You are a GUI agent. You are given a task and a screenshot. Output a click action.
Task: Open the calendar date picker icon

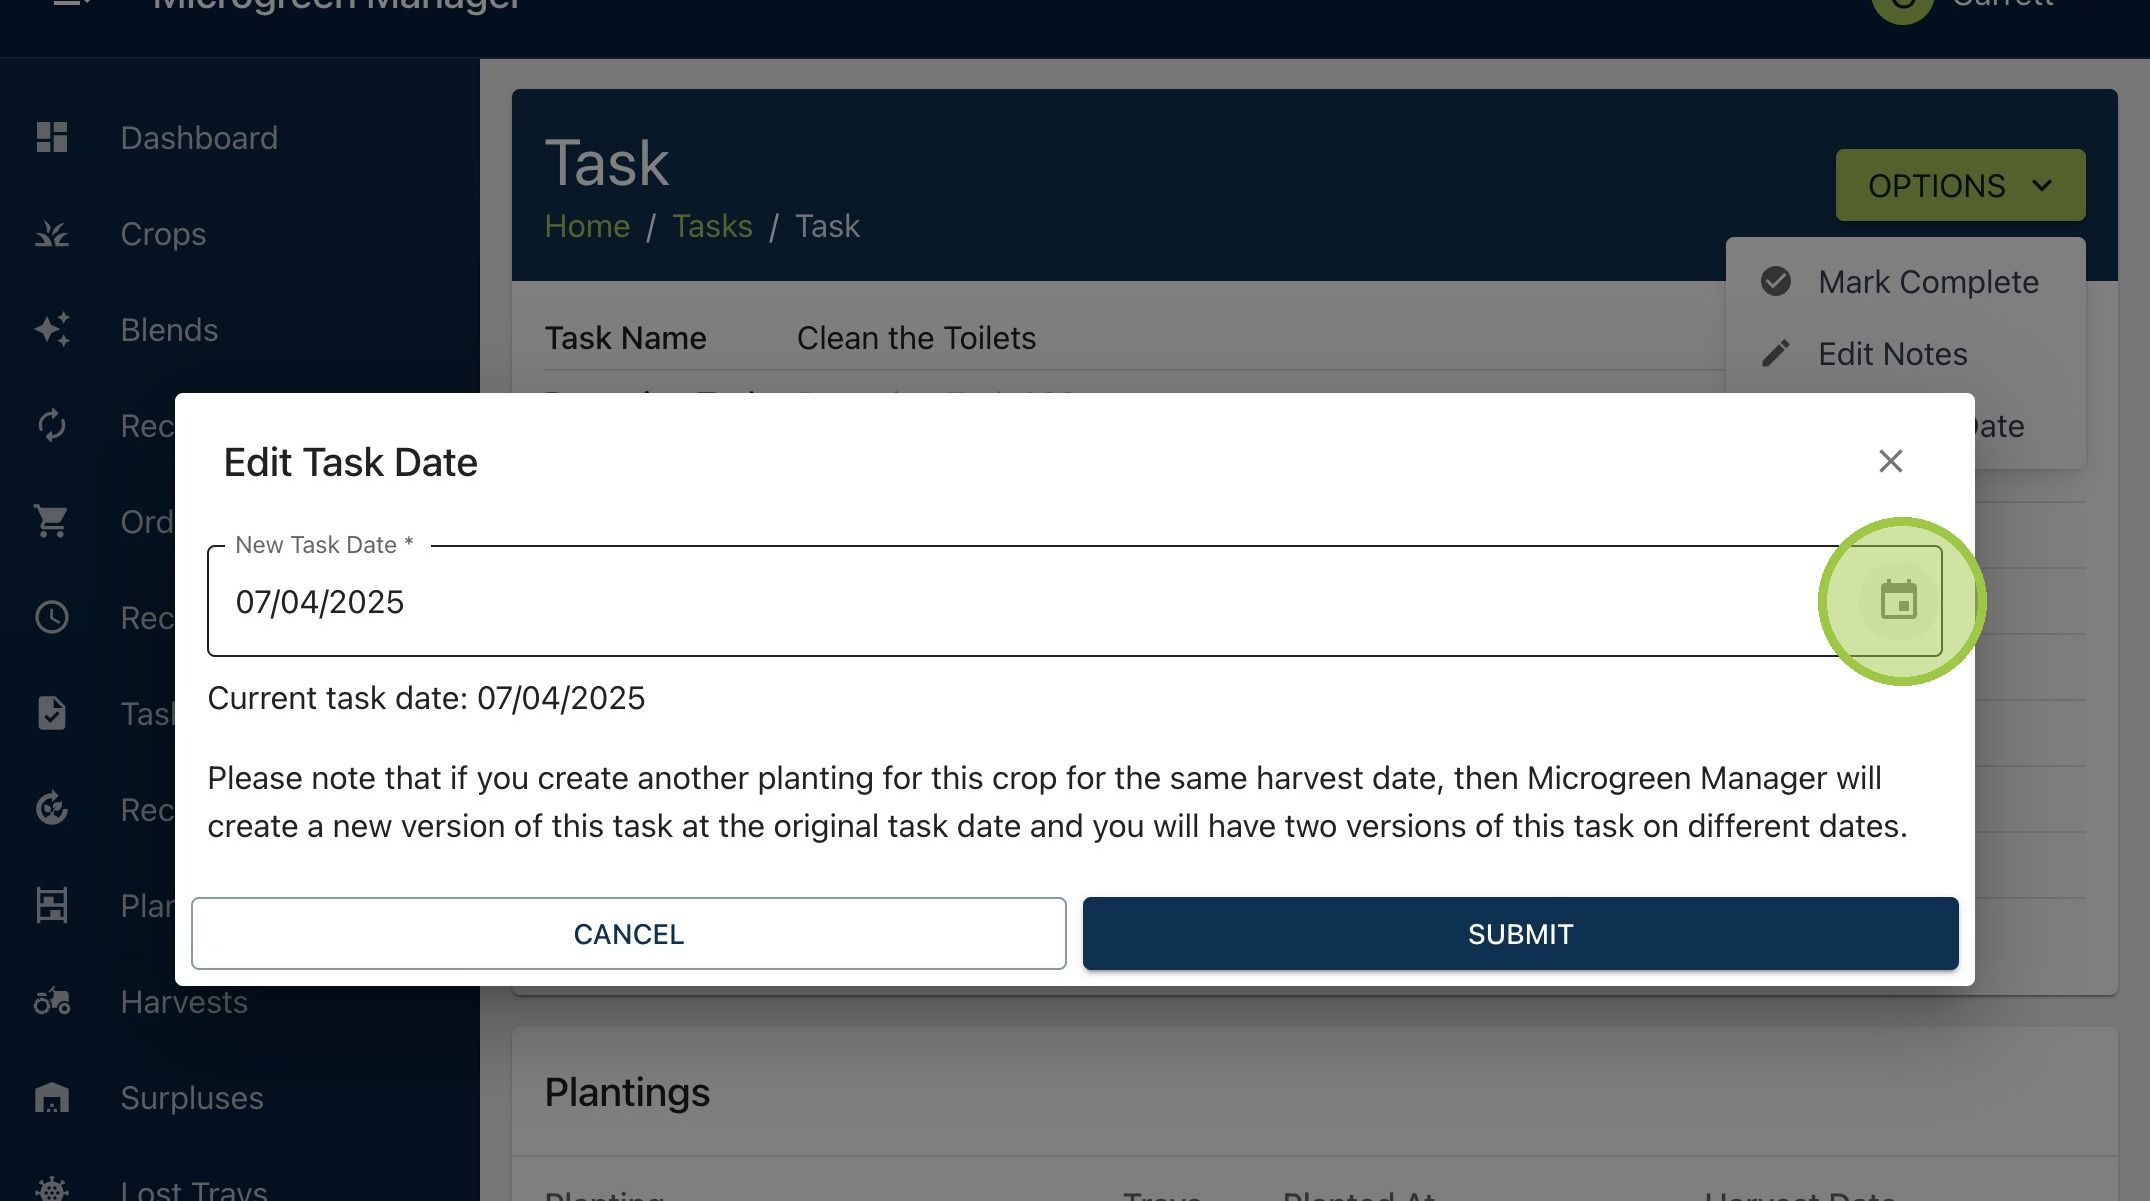point(1898,601)
